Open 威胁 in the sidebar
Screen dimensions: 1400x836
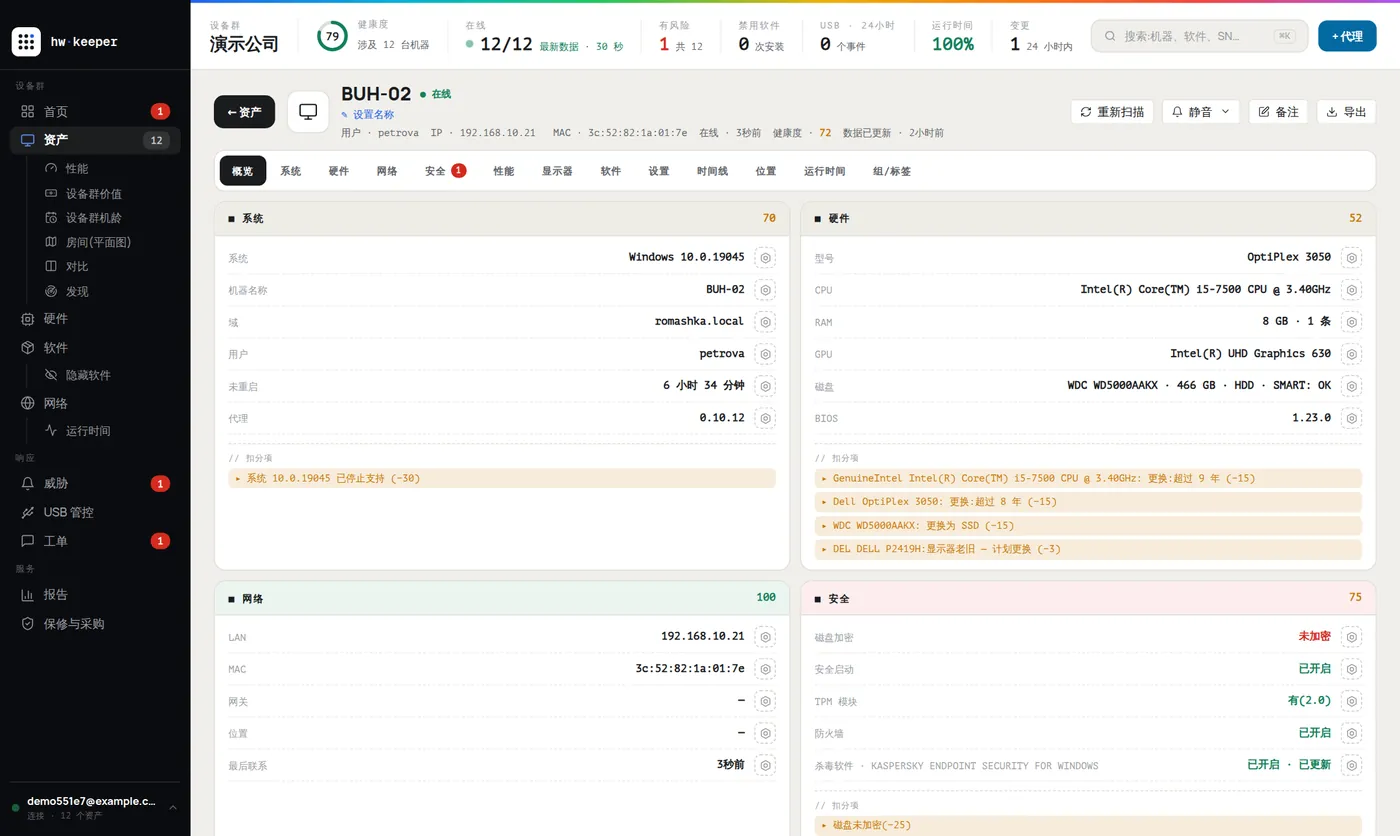point(95,483)
